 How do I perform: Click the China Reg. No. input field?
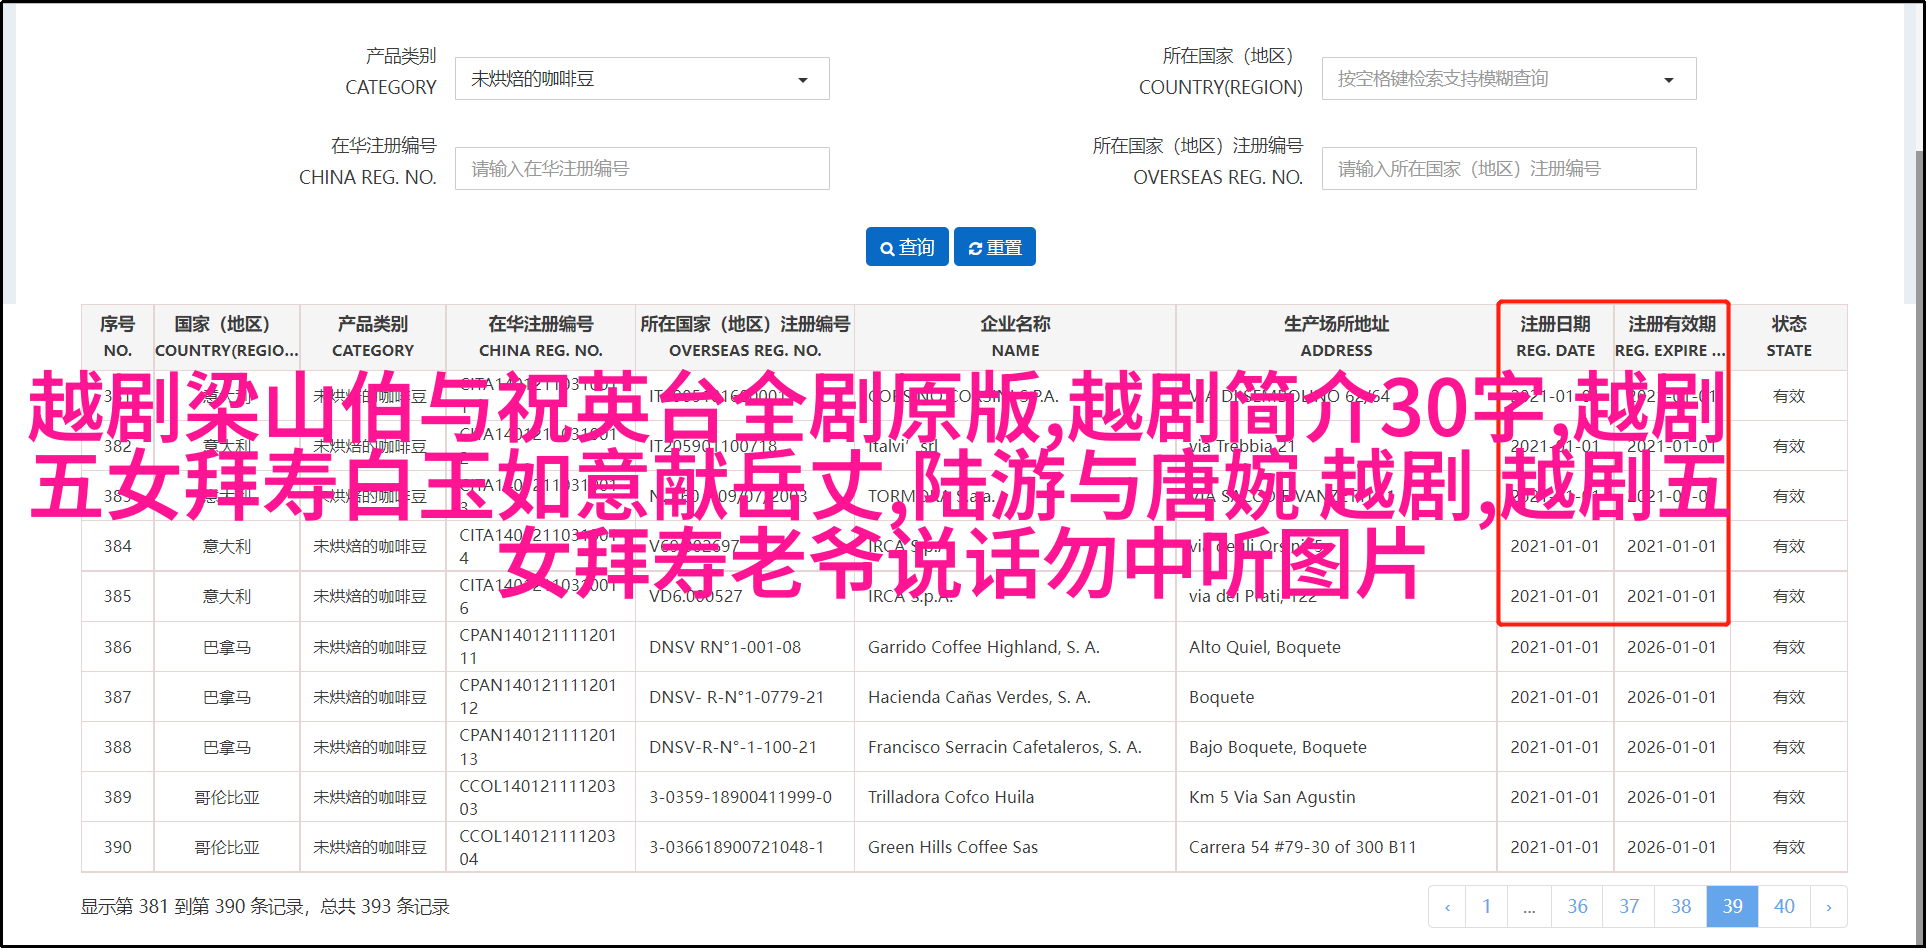[641, 169]
